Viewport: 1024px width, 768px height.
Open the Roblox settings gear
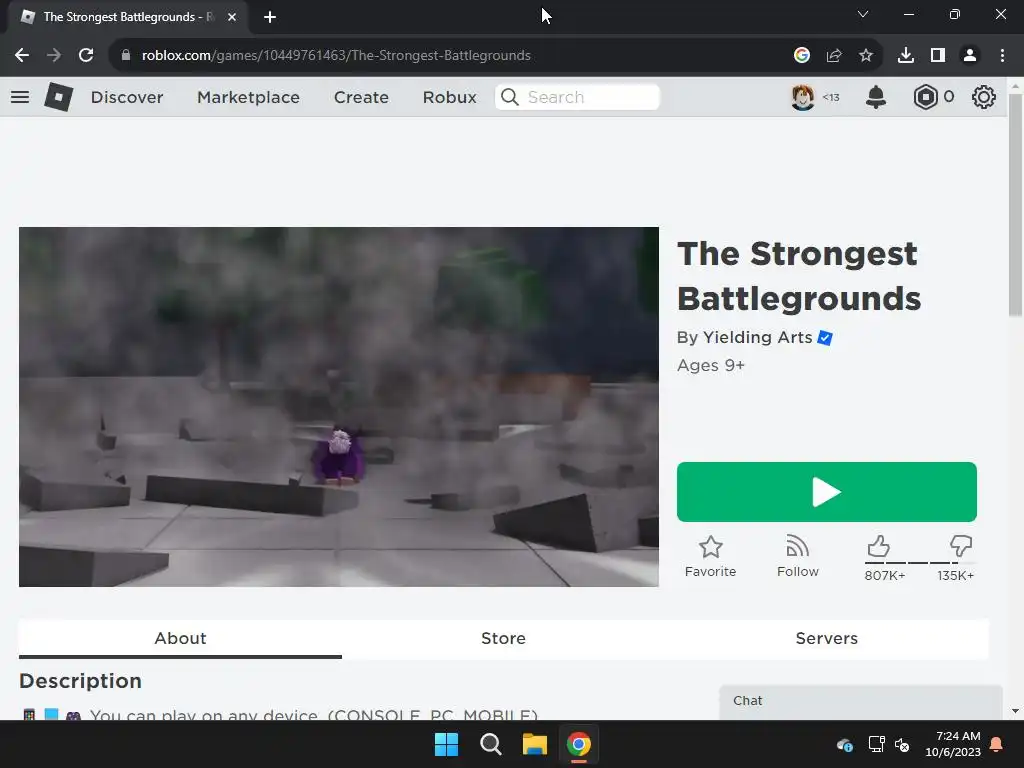pyautogui.click(x=984, y=97)
